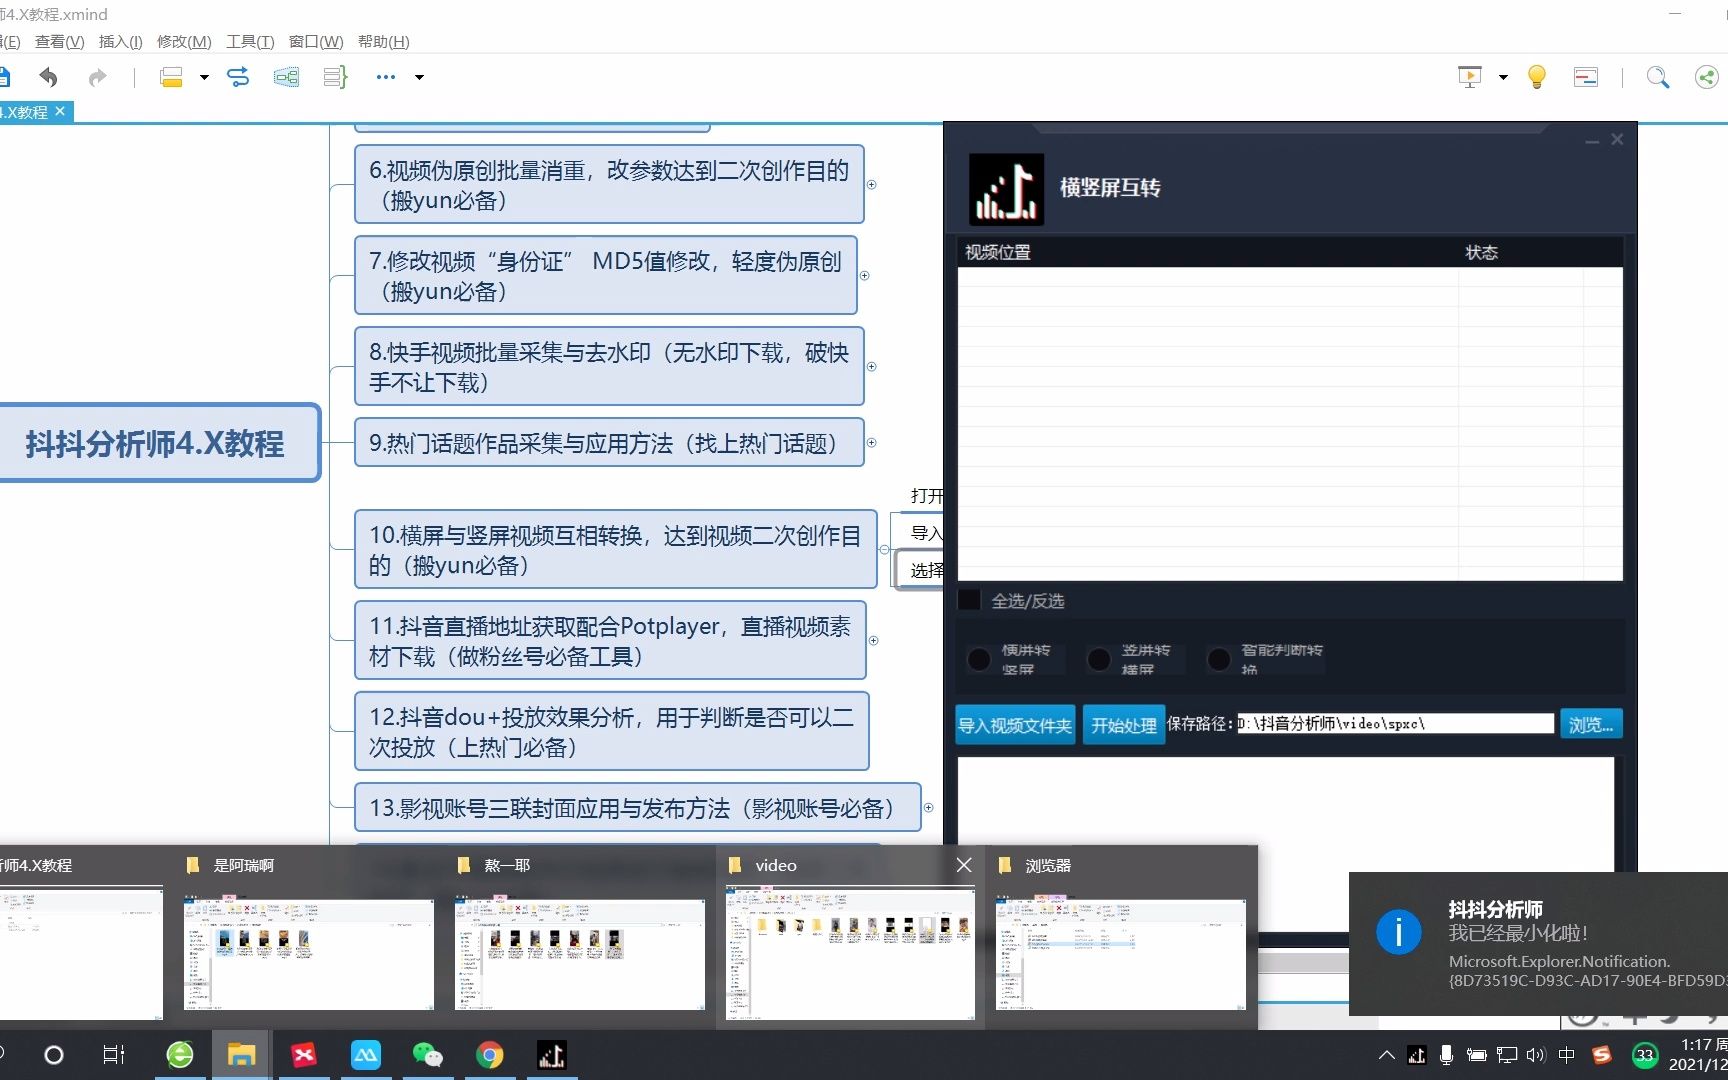This screenshot has height=1080, width=1728.
Task: Switch to Chinese/English input mode via 中 indicator
Action: click(1567, 1055)
